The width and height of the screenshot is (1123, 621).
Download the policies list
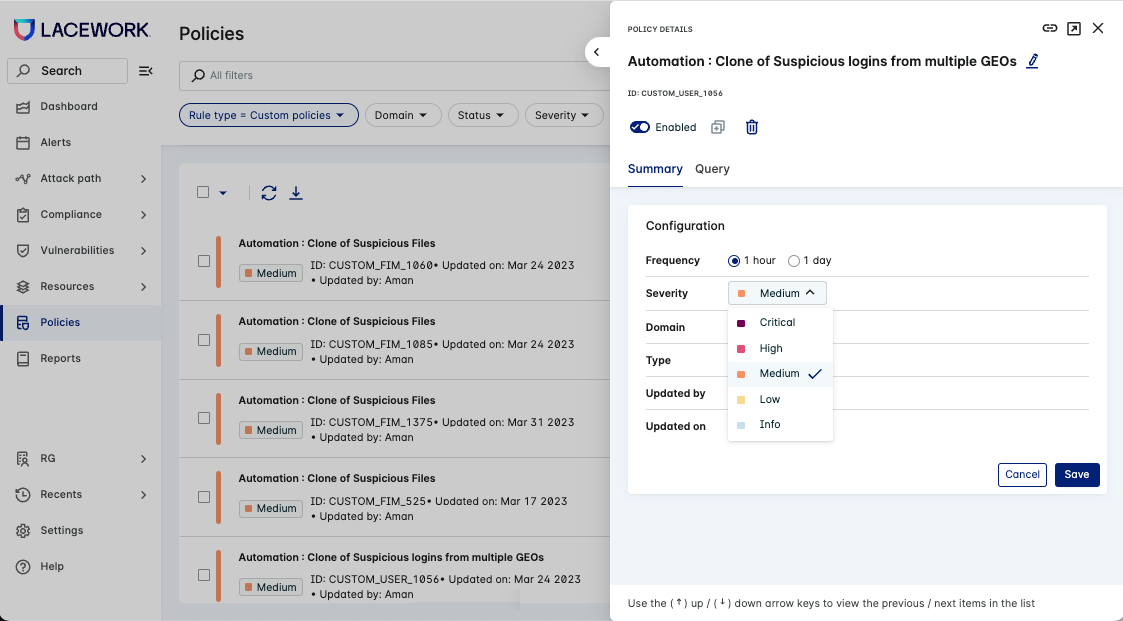(296, 192)
